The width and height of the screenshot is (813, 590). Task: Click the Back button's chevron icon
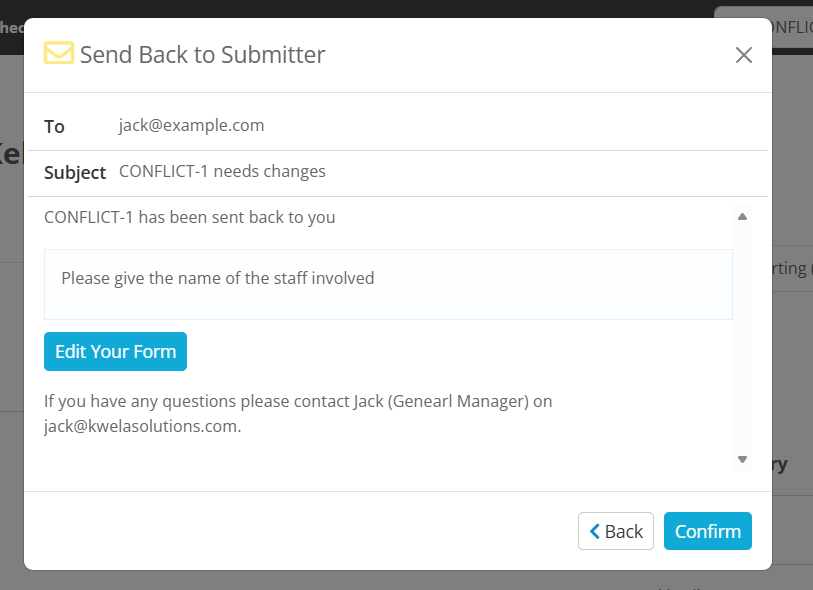[x=595, y=531]
